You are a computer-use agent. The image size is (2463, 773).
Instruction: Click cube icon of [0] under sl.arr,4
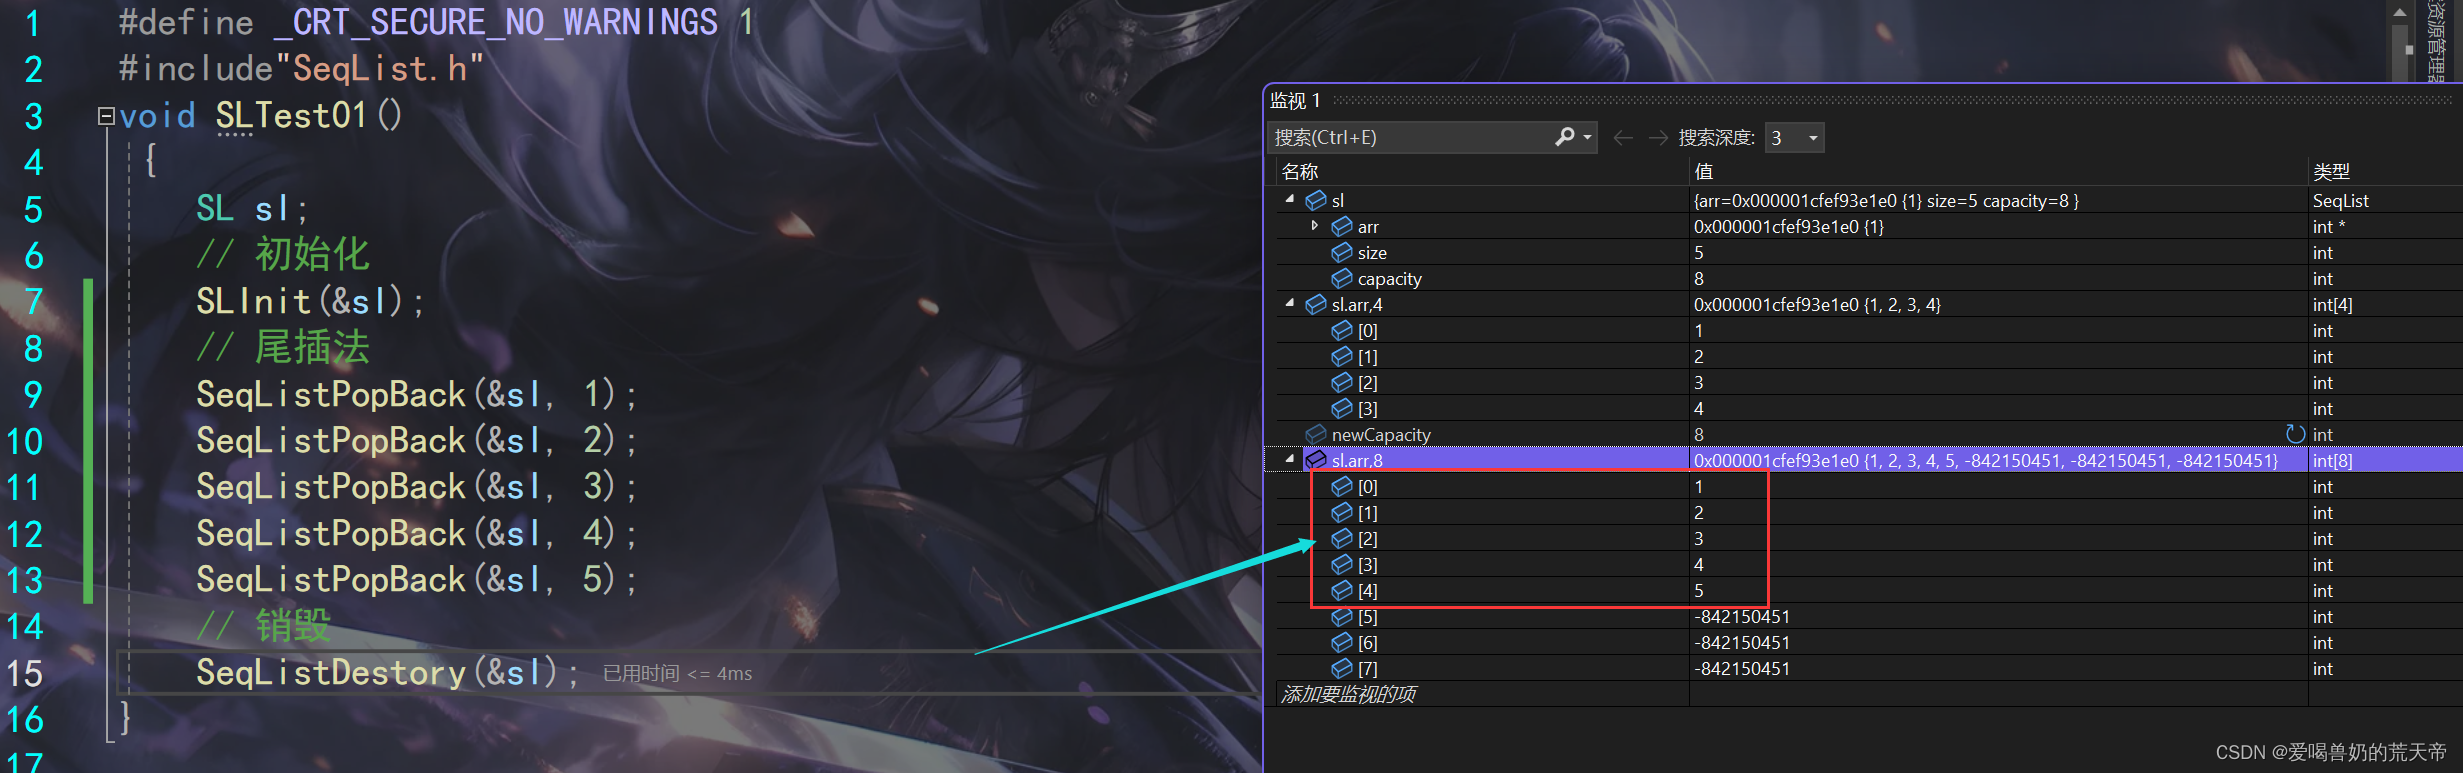point(1342,330)
